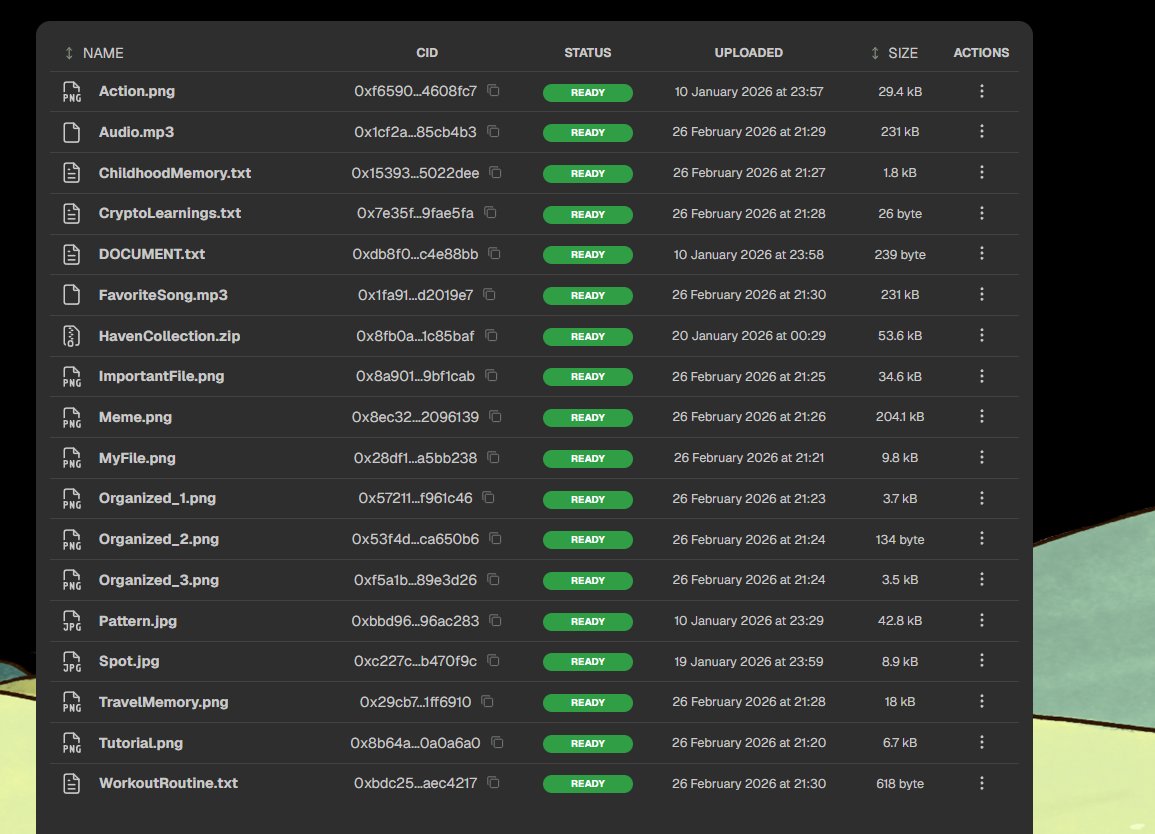Click the PNG file icon for Action.png
The height and width of the screenshot is (834, 1155).
[71, 91]
